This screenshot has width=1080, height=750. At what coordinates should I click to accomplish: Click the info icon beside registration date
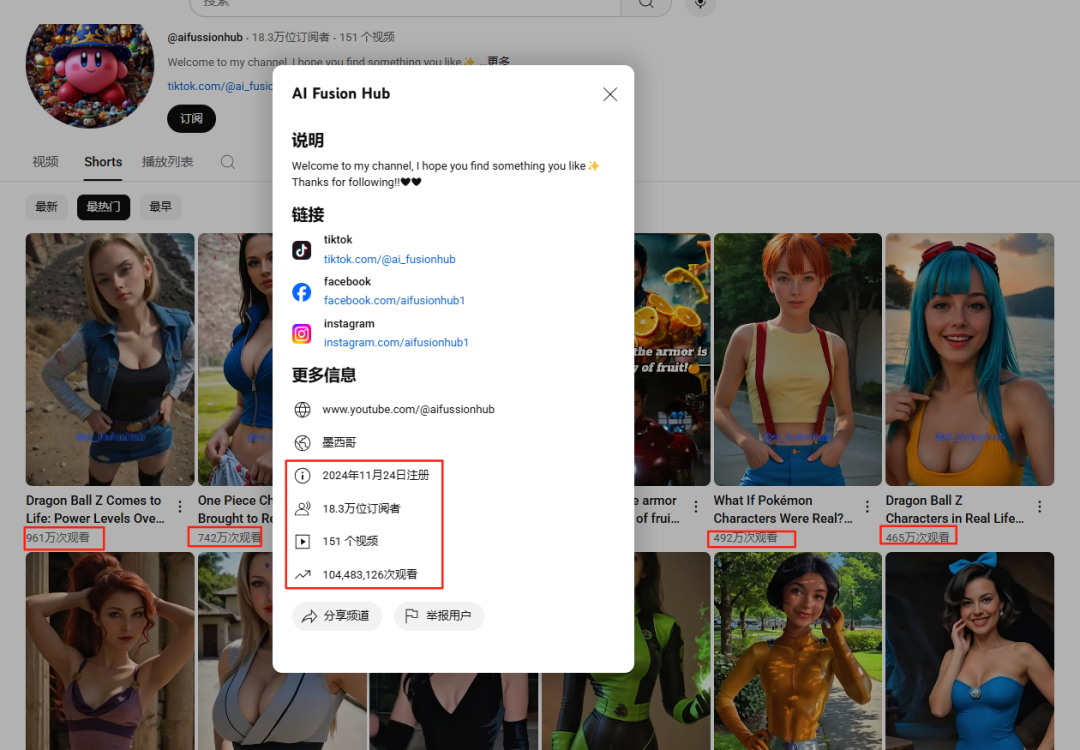[302, 475]
